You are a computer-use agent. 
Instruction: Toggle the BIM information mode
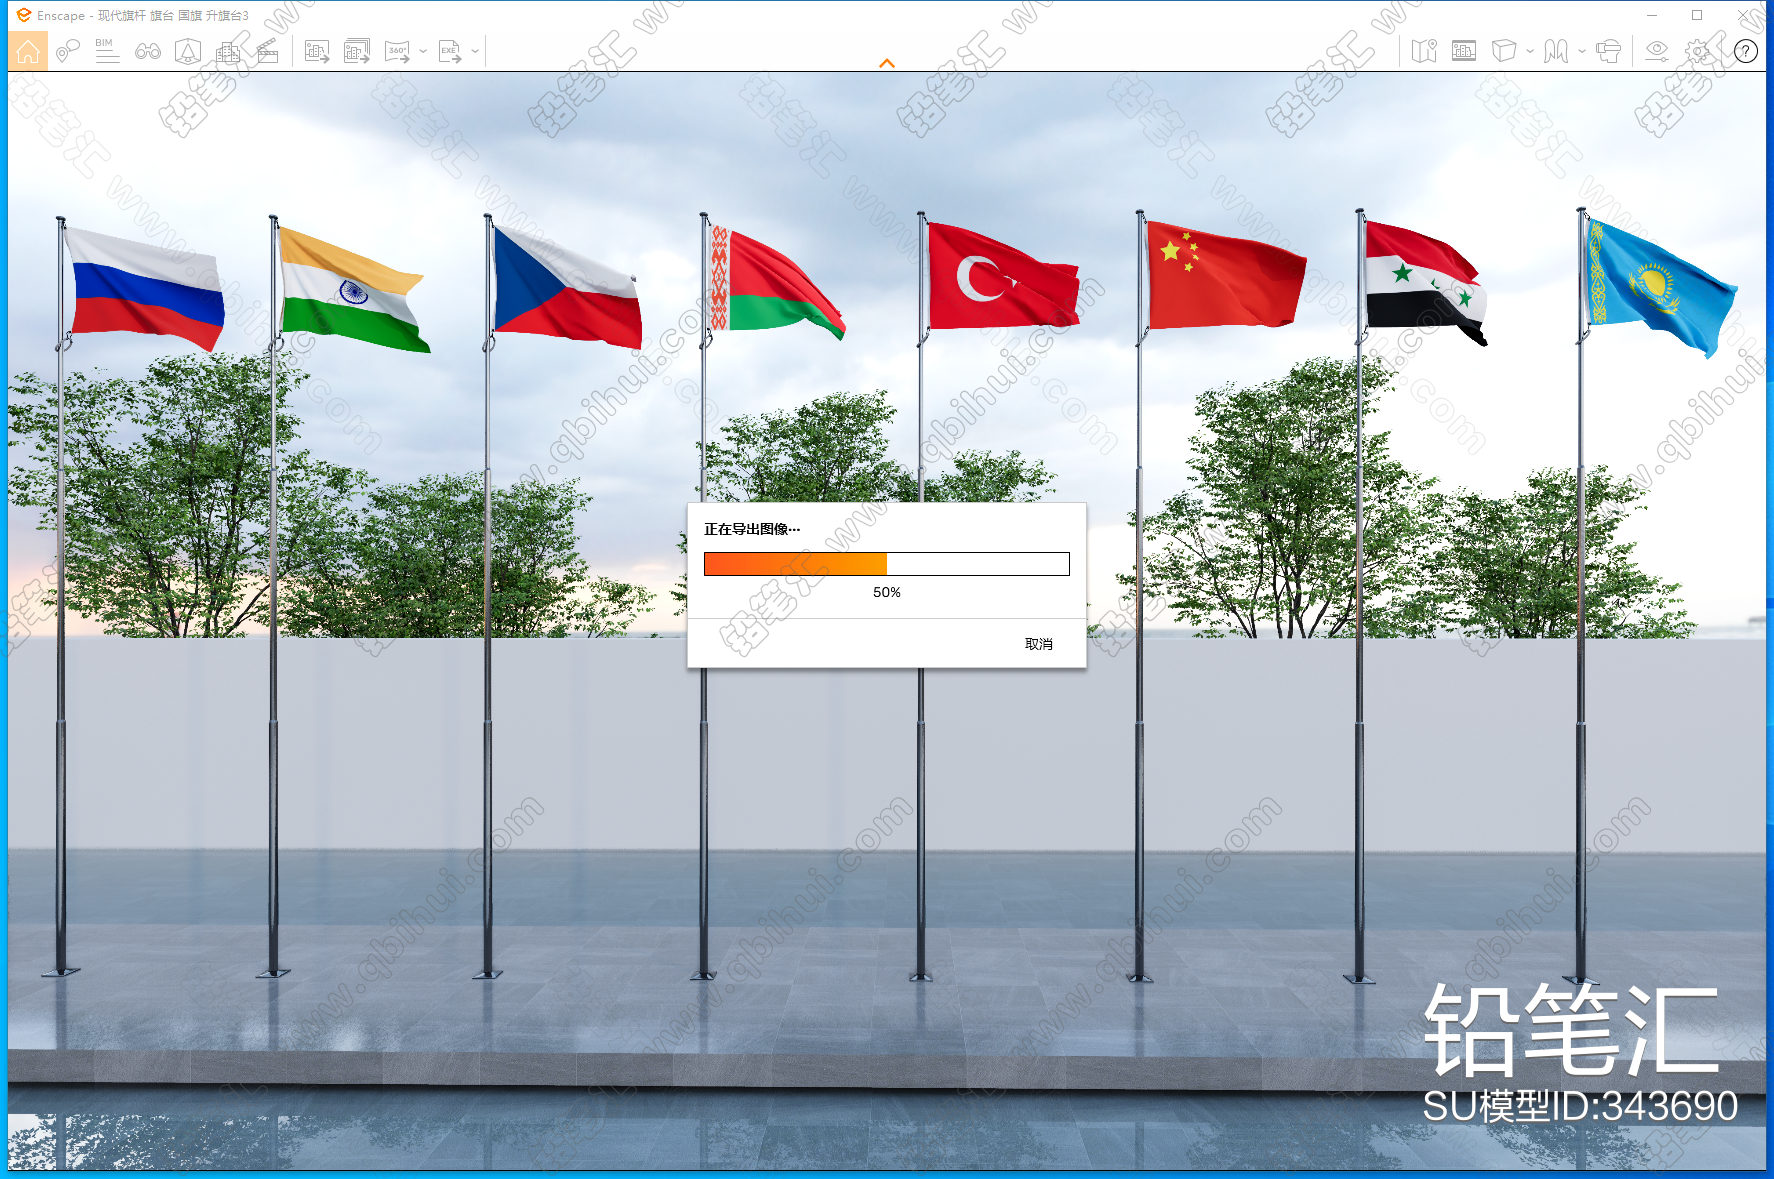107,51
